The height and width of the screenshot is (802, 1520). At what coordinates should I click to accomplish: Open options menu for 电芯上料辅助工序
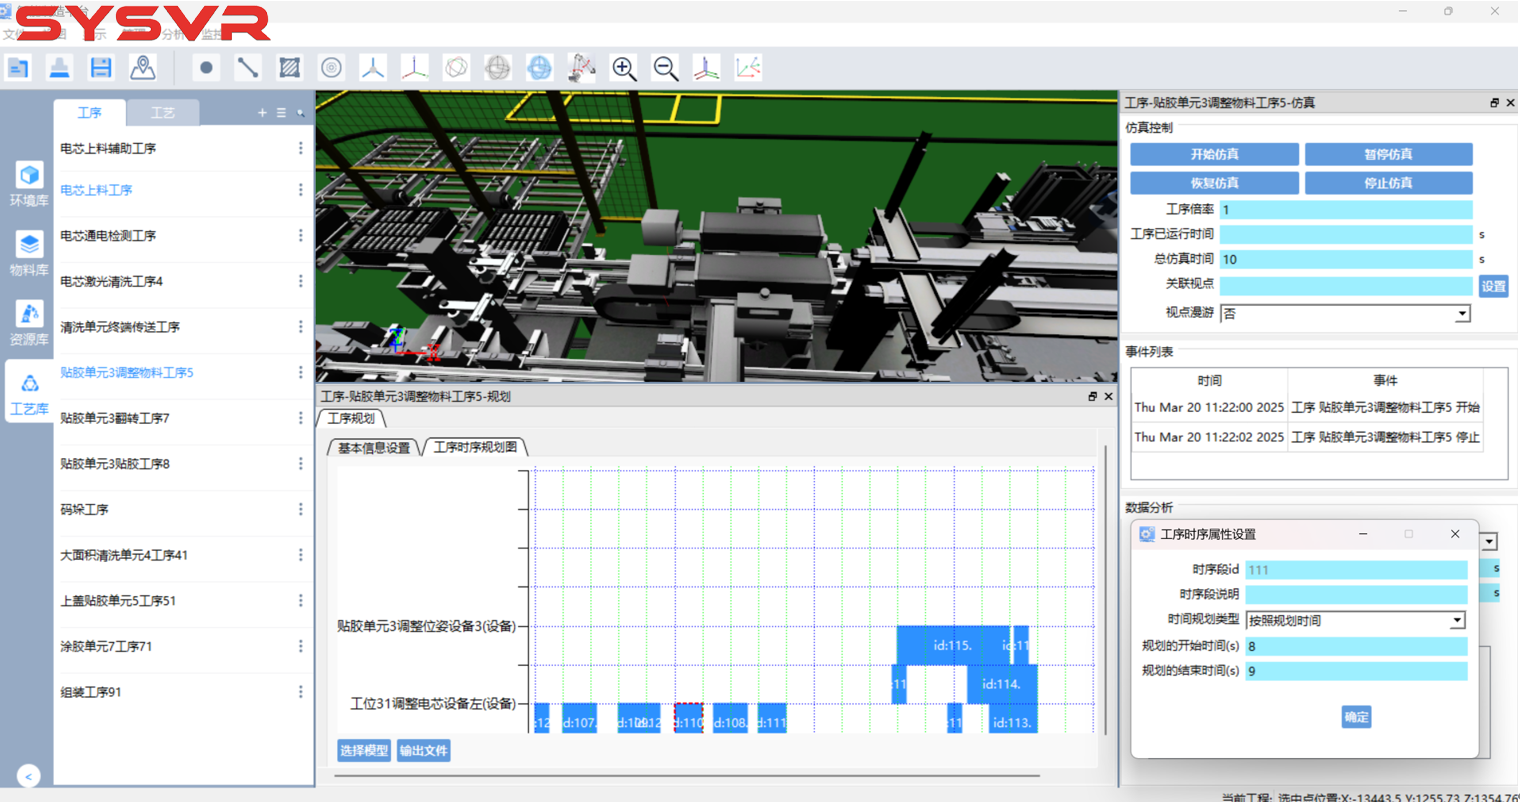pos(300,148)
